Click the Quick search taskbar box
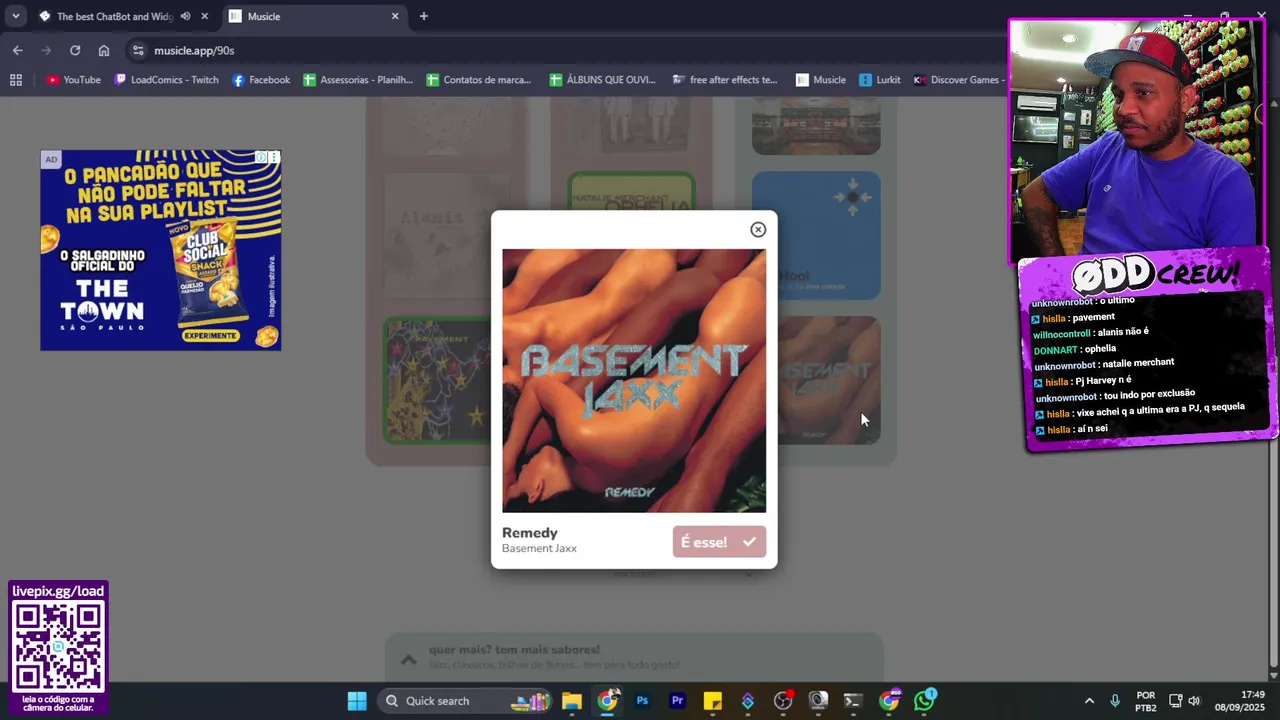The width and height of the screenshot is (1280, 720). click(x=466, y=701)
